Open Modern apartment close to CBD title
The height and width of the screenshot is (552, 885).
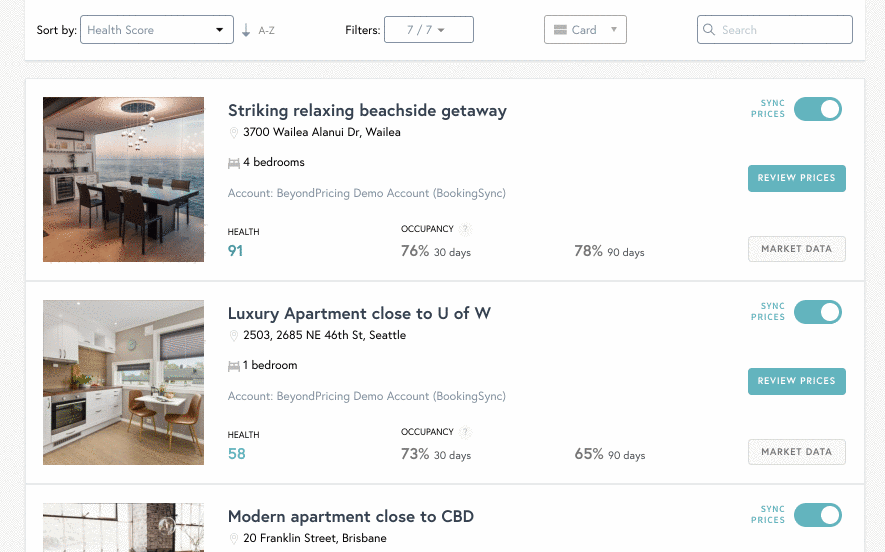pos(351,516)
